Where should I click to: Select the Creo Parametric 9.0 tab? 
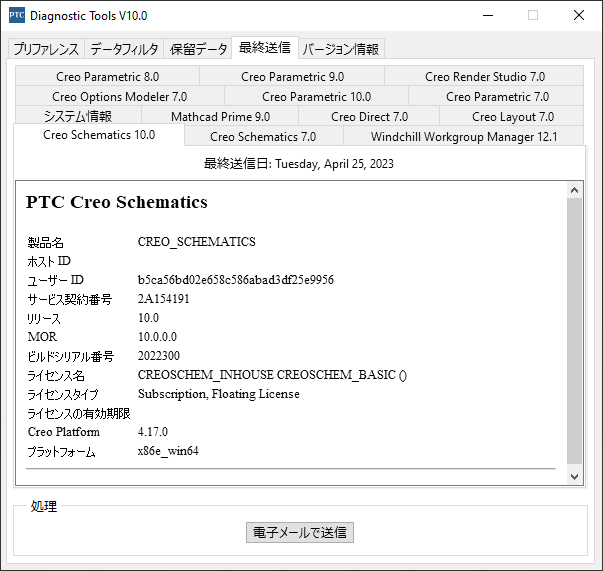click(292, 77)
